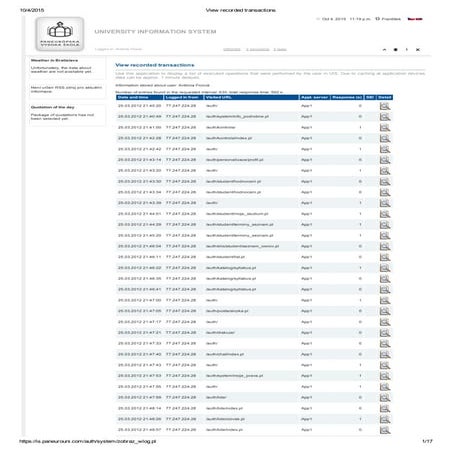Open detail icon for the 21:47:00 row

tap(385, 300)
